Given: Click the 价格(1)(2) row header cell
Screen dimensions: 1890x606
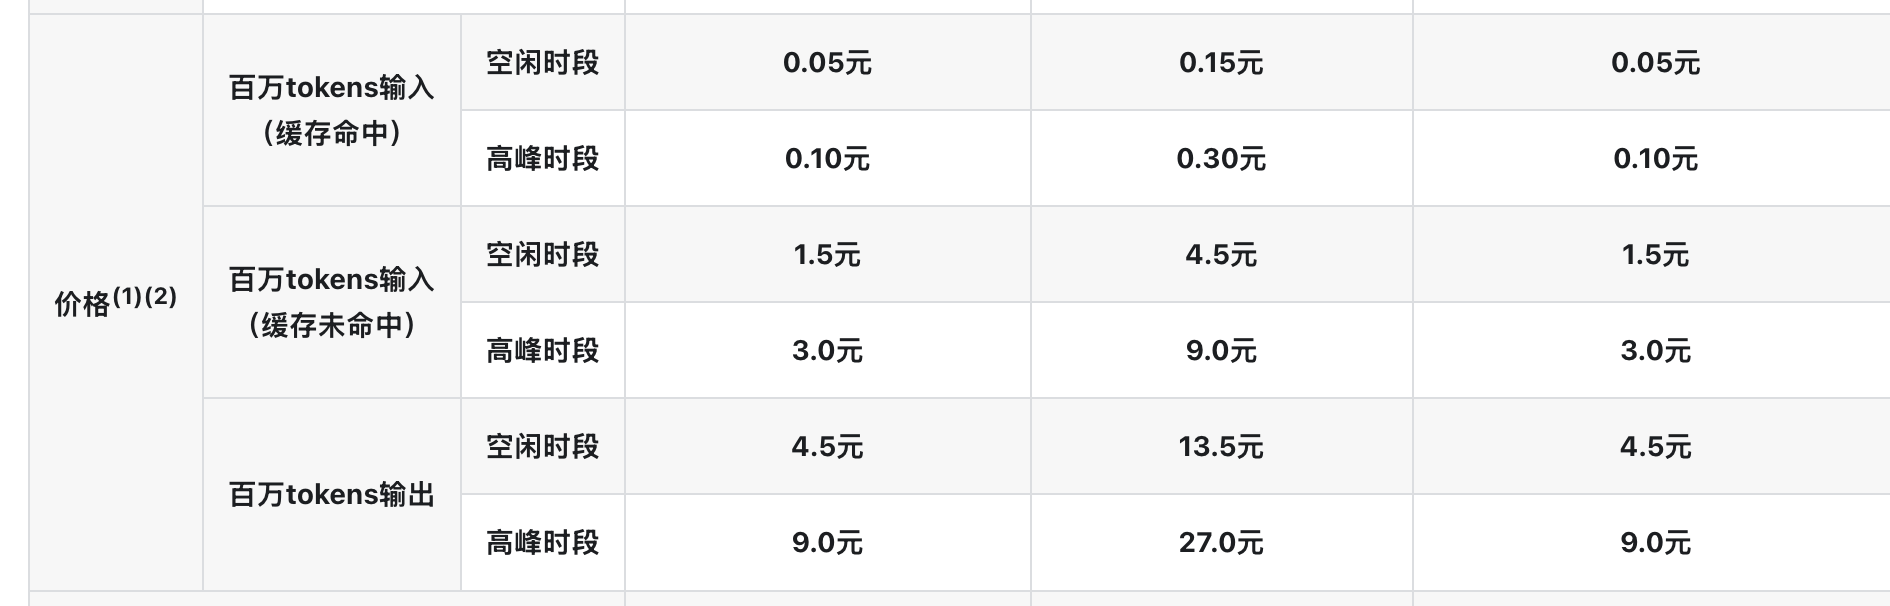Looking at the screenshot, I should tap(116, 302).
